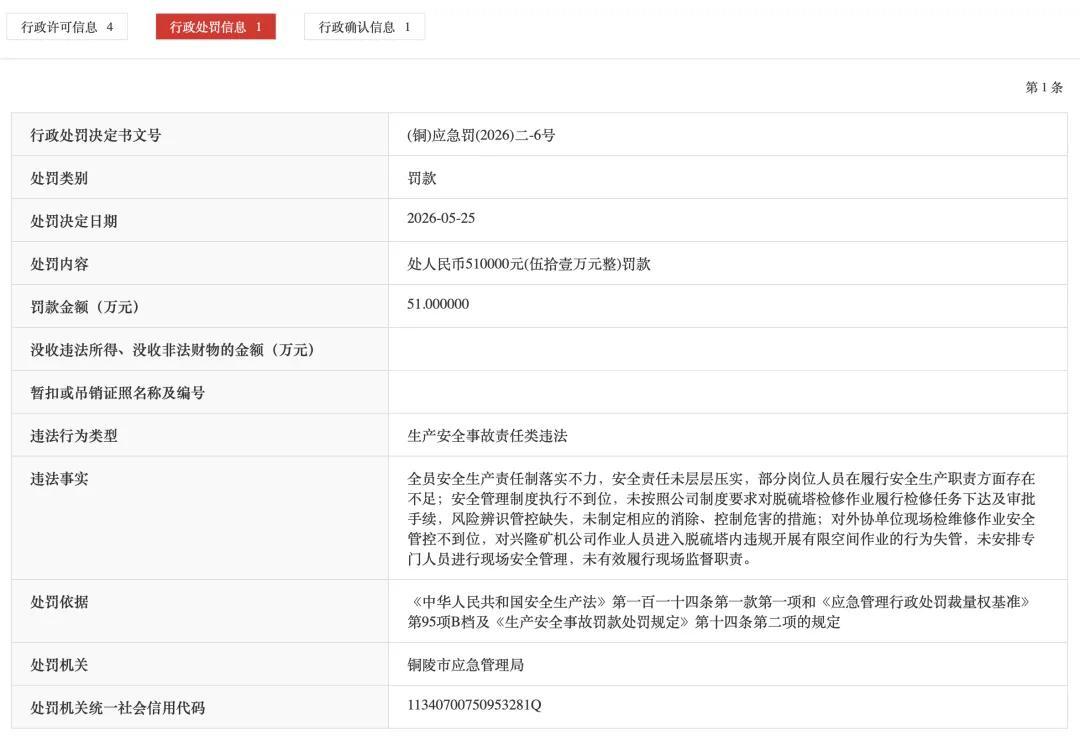Open the 行政许可信息 tab
1080x736 pixels.
point(67,27)
